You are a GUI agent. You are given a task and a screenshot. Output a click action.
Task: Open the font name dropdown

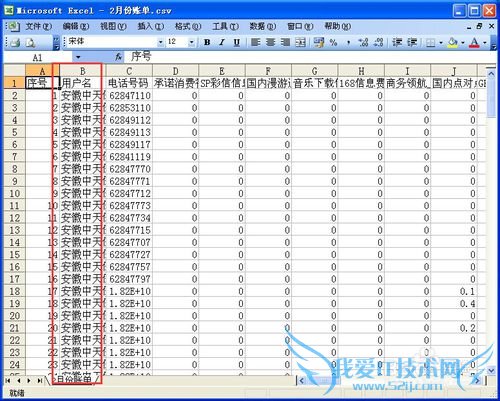[x=161, y=42]
